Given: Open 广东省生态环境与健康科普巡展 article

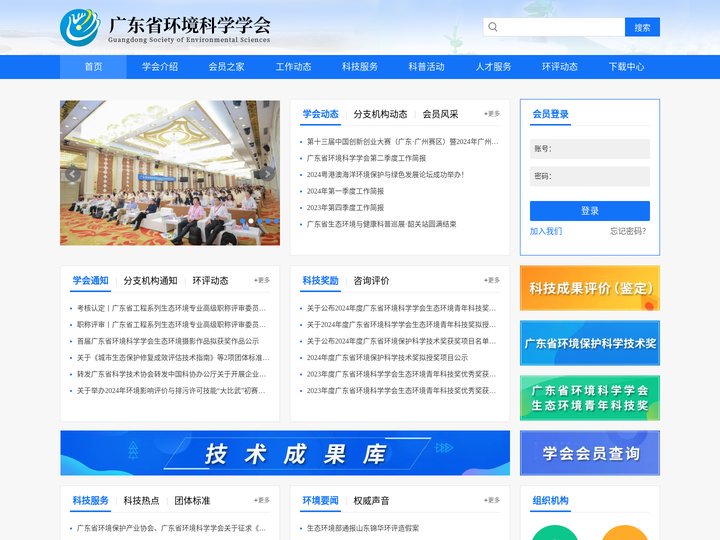Looking at the screenshot, I should [x=382, y=224].
